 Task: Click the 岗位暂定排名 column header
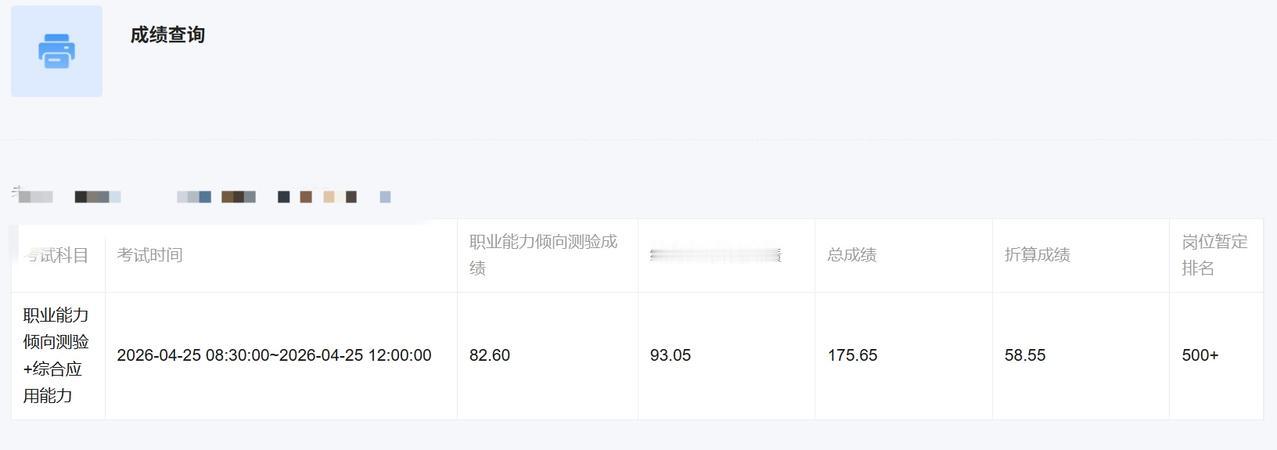click(1215, 255)
